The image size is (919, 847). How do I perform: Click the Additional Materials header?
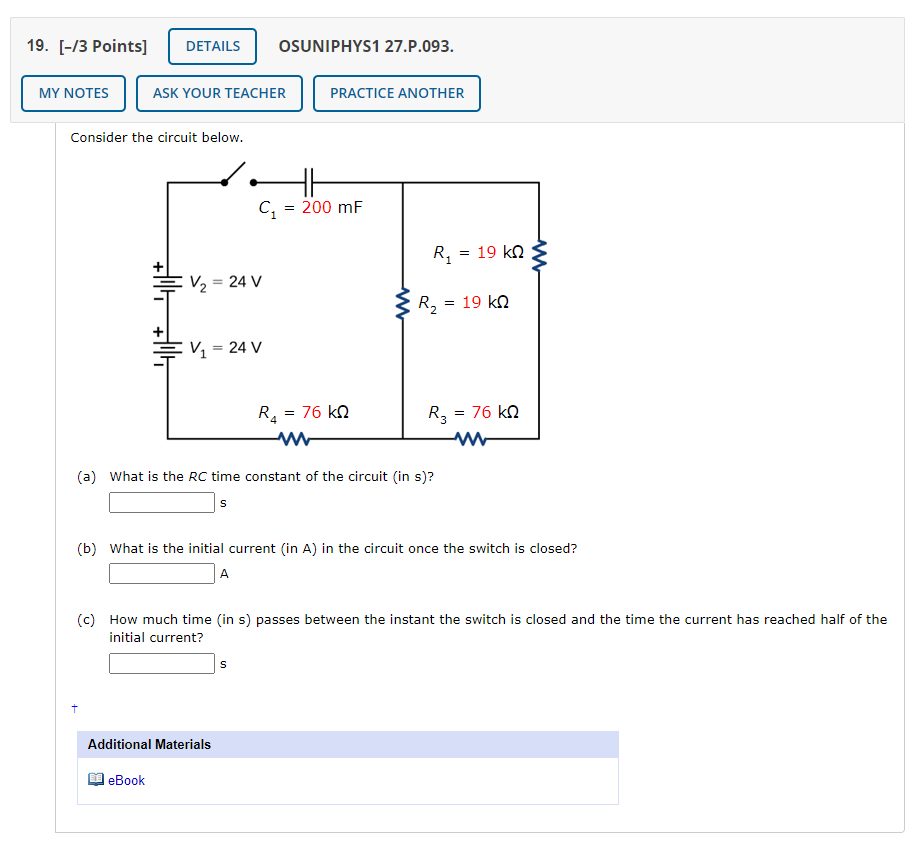[x=348, y=744]
